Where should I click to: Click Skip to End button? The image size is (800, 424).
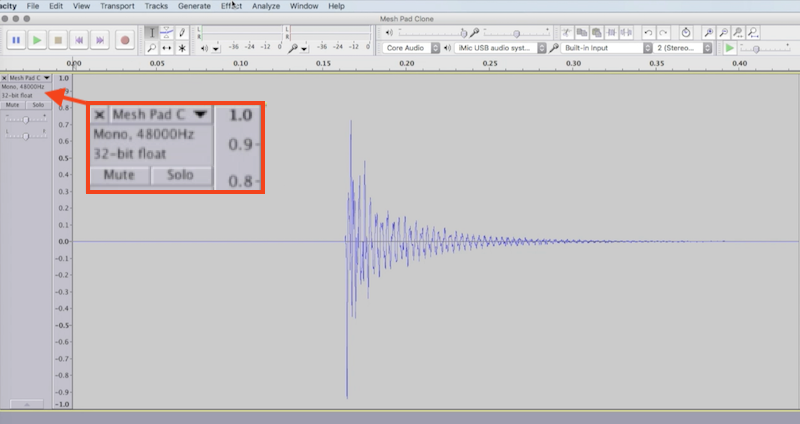102,40
